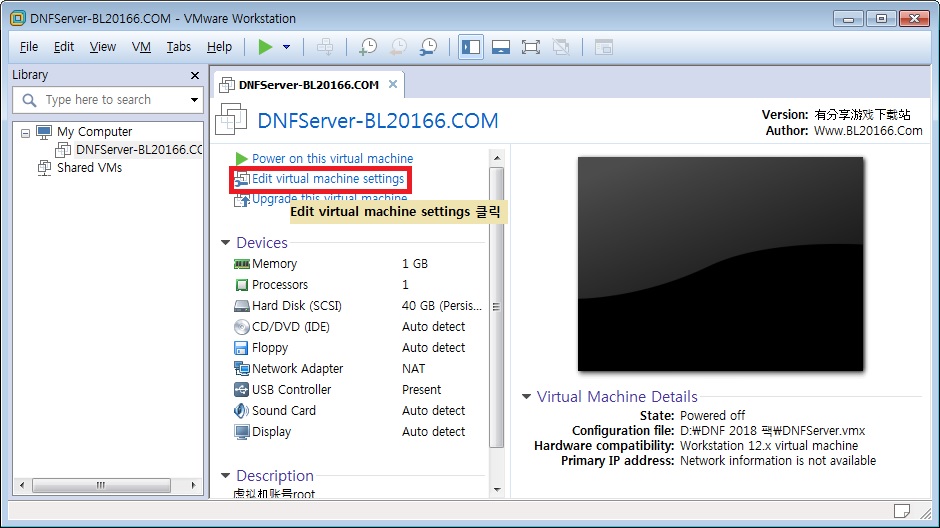Viewport: 940px width, 528px height.
Task: Take a snapshot using the clock-plus icon
Action: [x=367, y=47]
